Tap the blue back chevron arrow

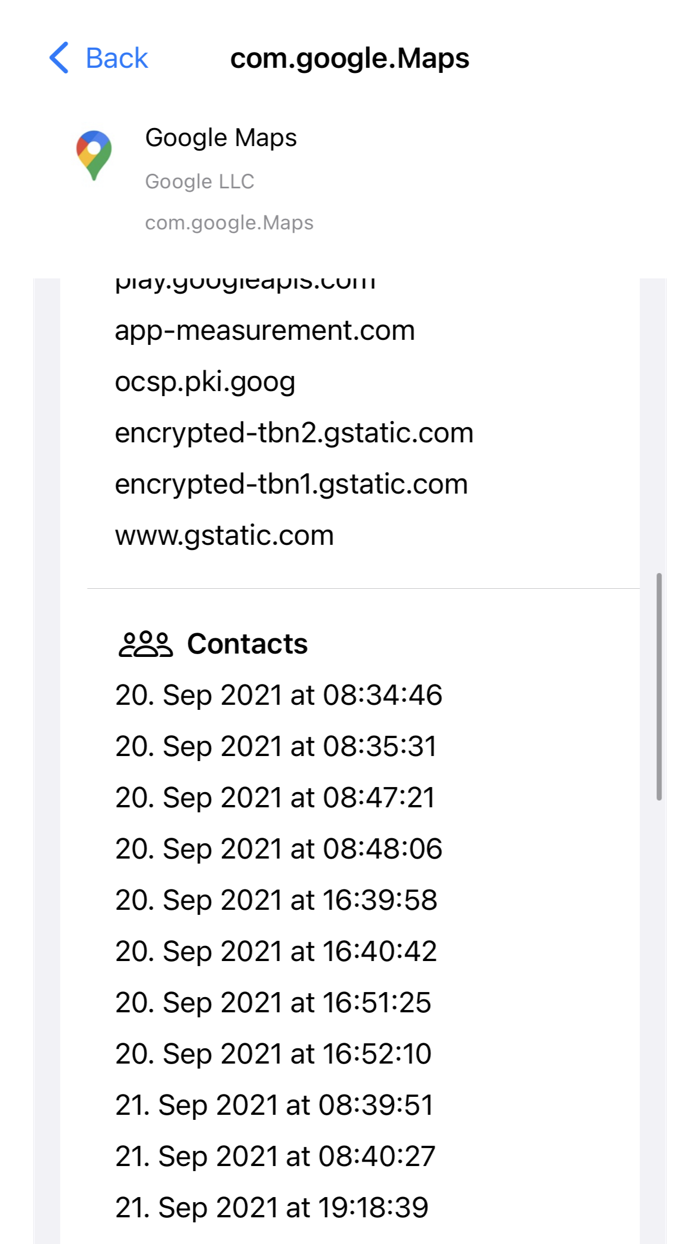58,58
